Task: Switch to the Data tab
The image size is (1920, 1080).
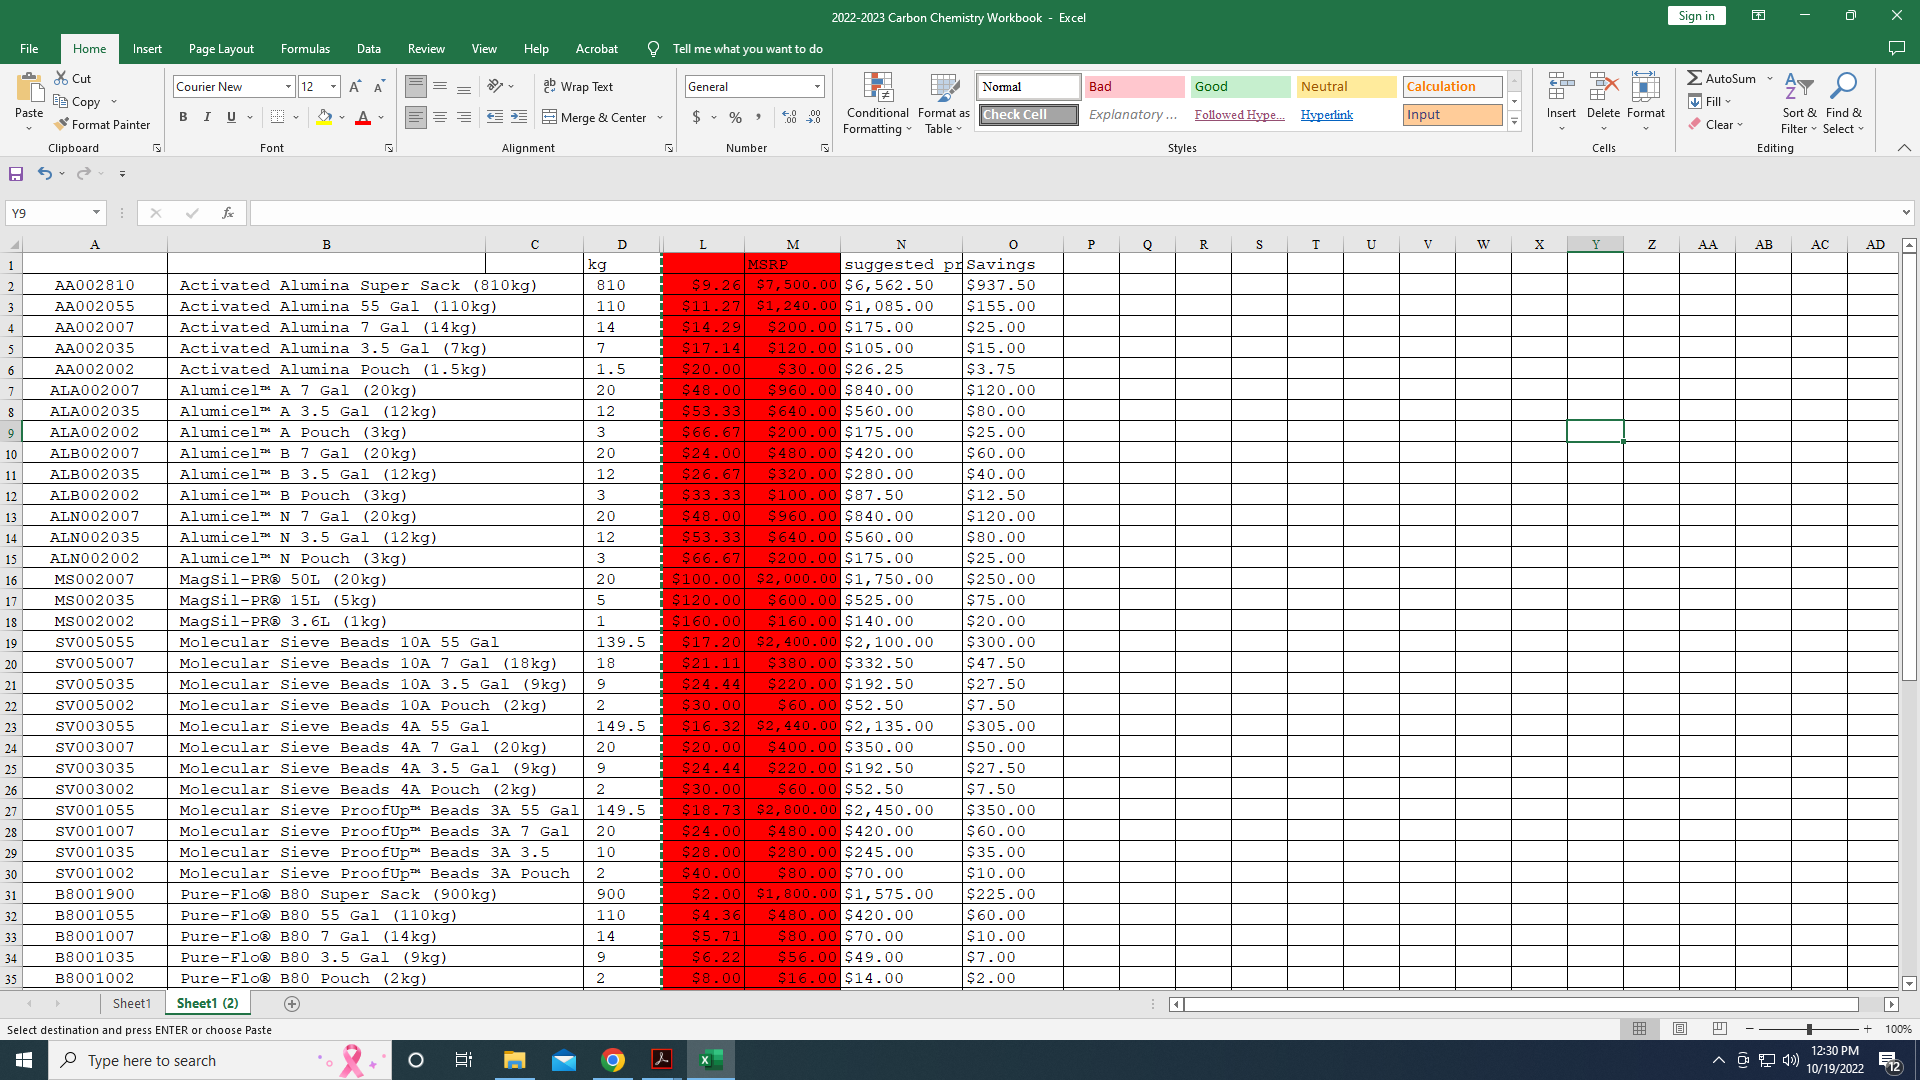Action: coord(369,48)
